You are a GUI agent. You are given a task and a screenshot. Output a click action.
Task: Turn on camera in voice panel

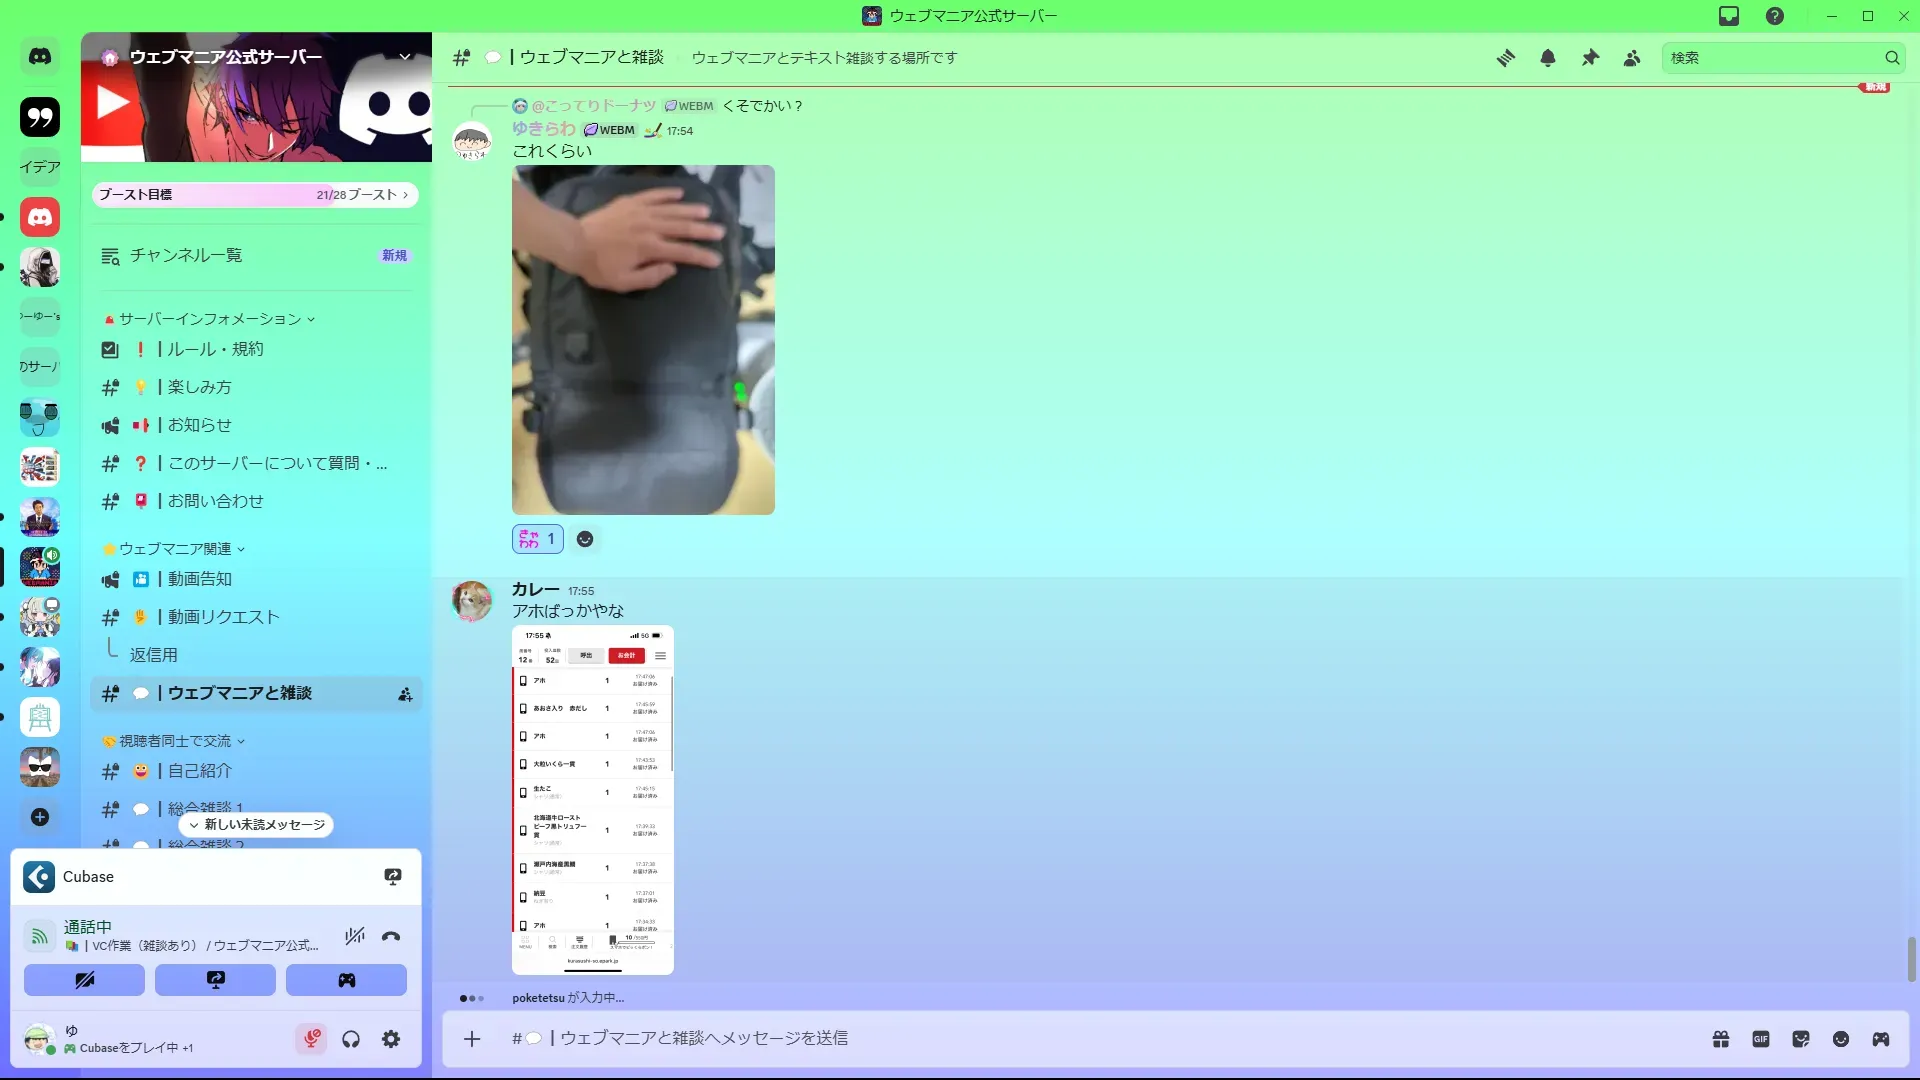[x=84, y=980]
